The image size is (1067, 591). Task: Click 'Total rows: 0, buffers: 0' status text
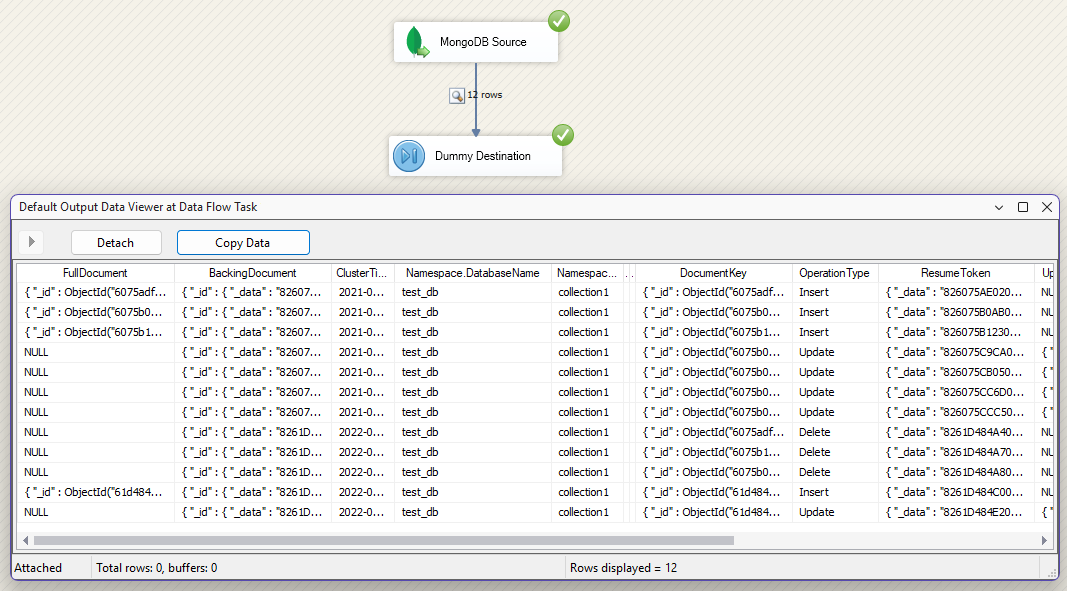pyautogui.click(x=157, y=568)
